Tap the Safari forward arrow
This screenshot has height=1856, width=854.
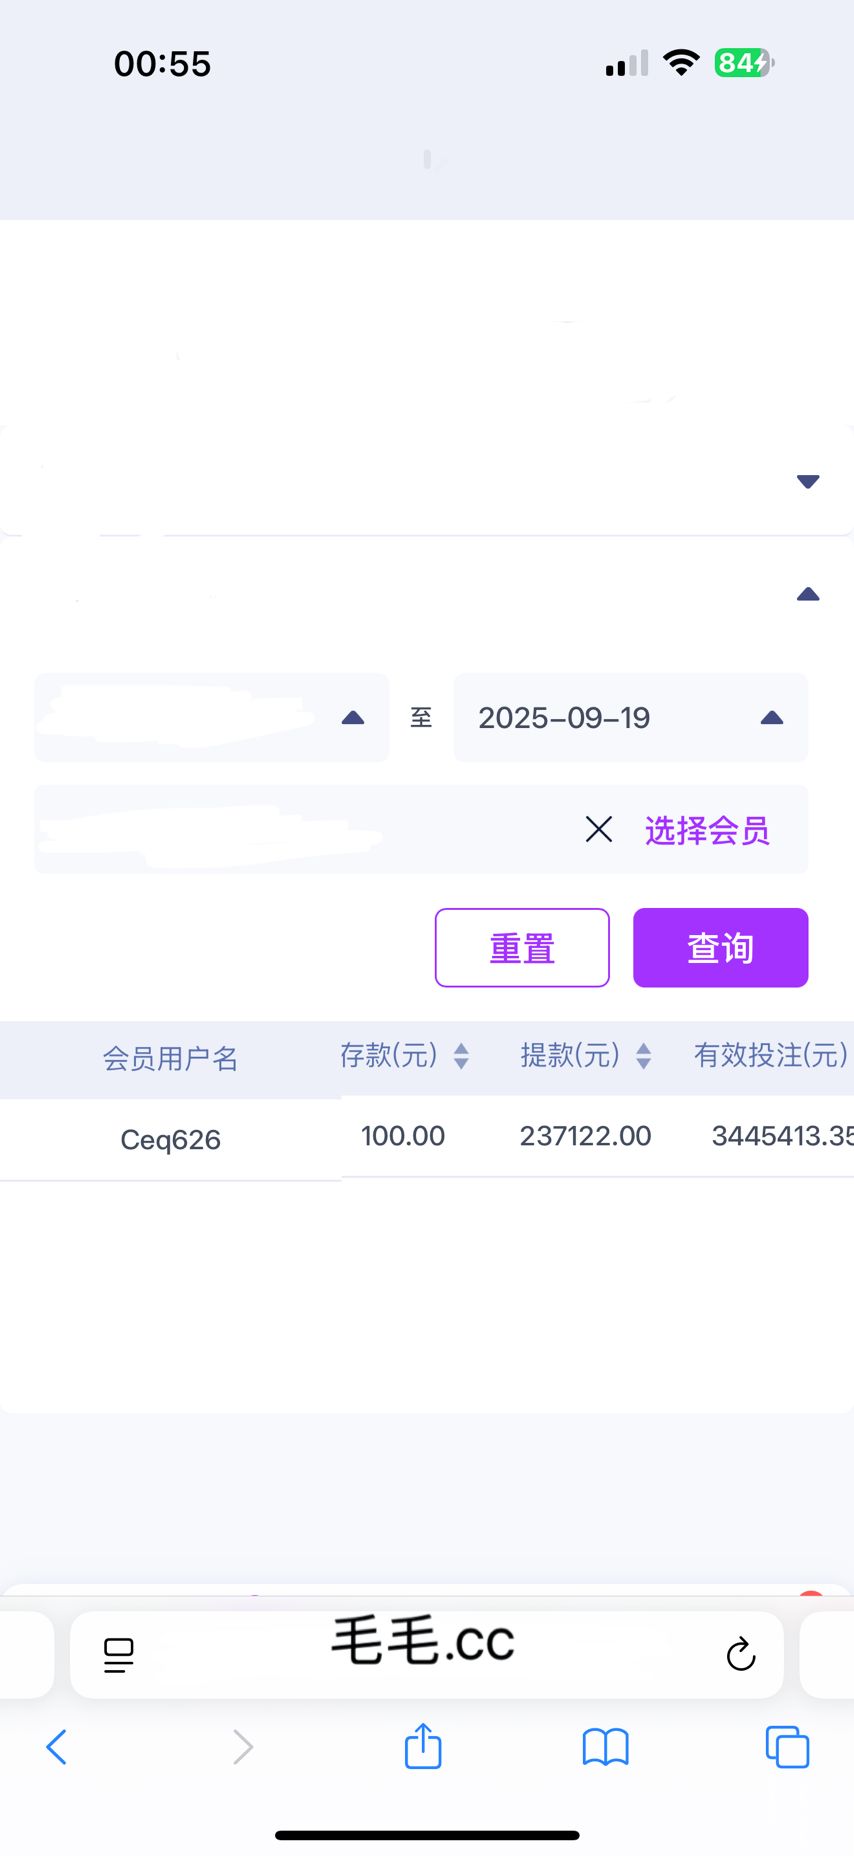coord(242,1747)
